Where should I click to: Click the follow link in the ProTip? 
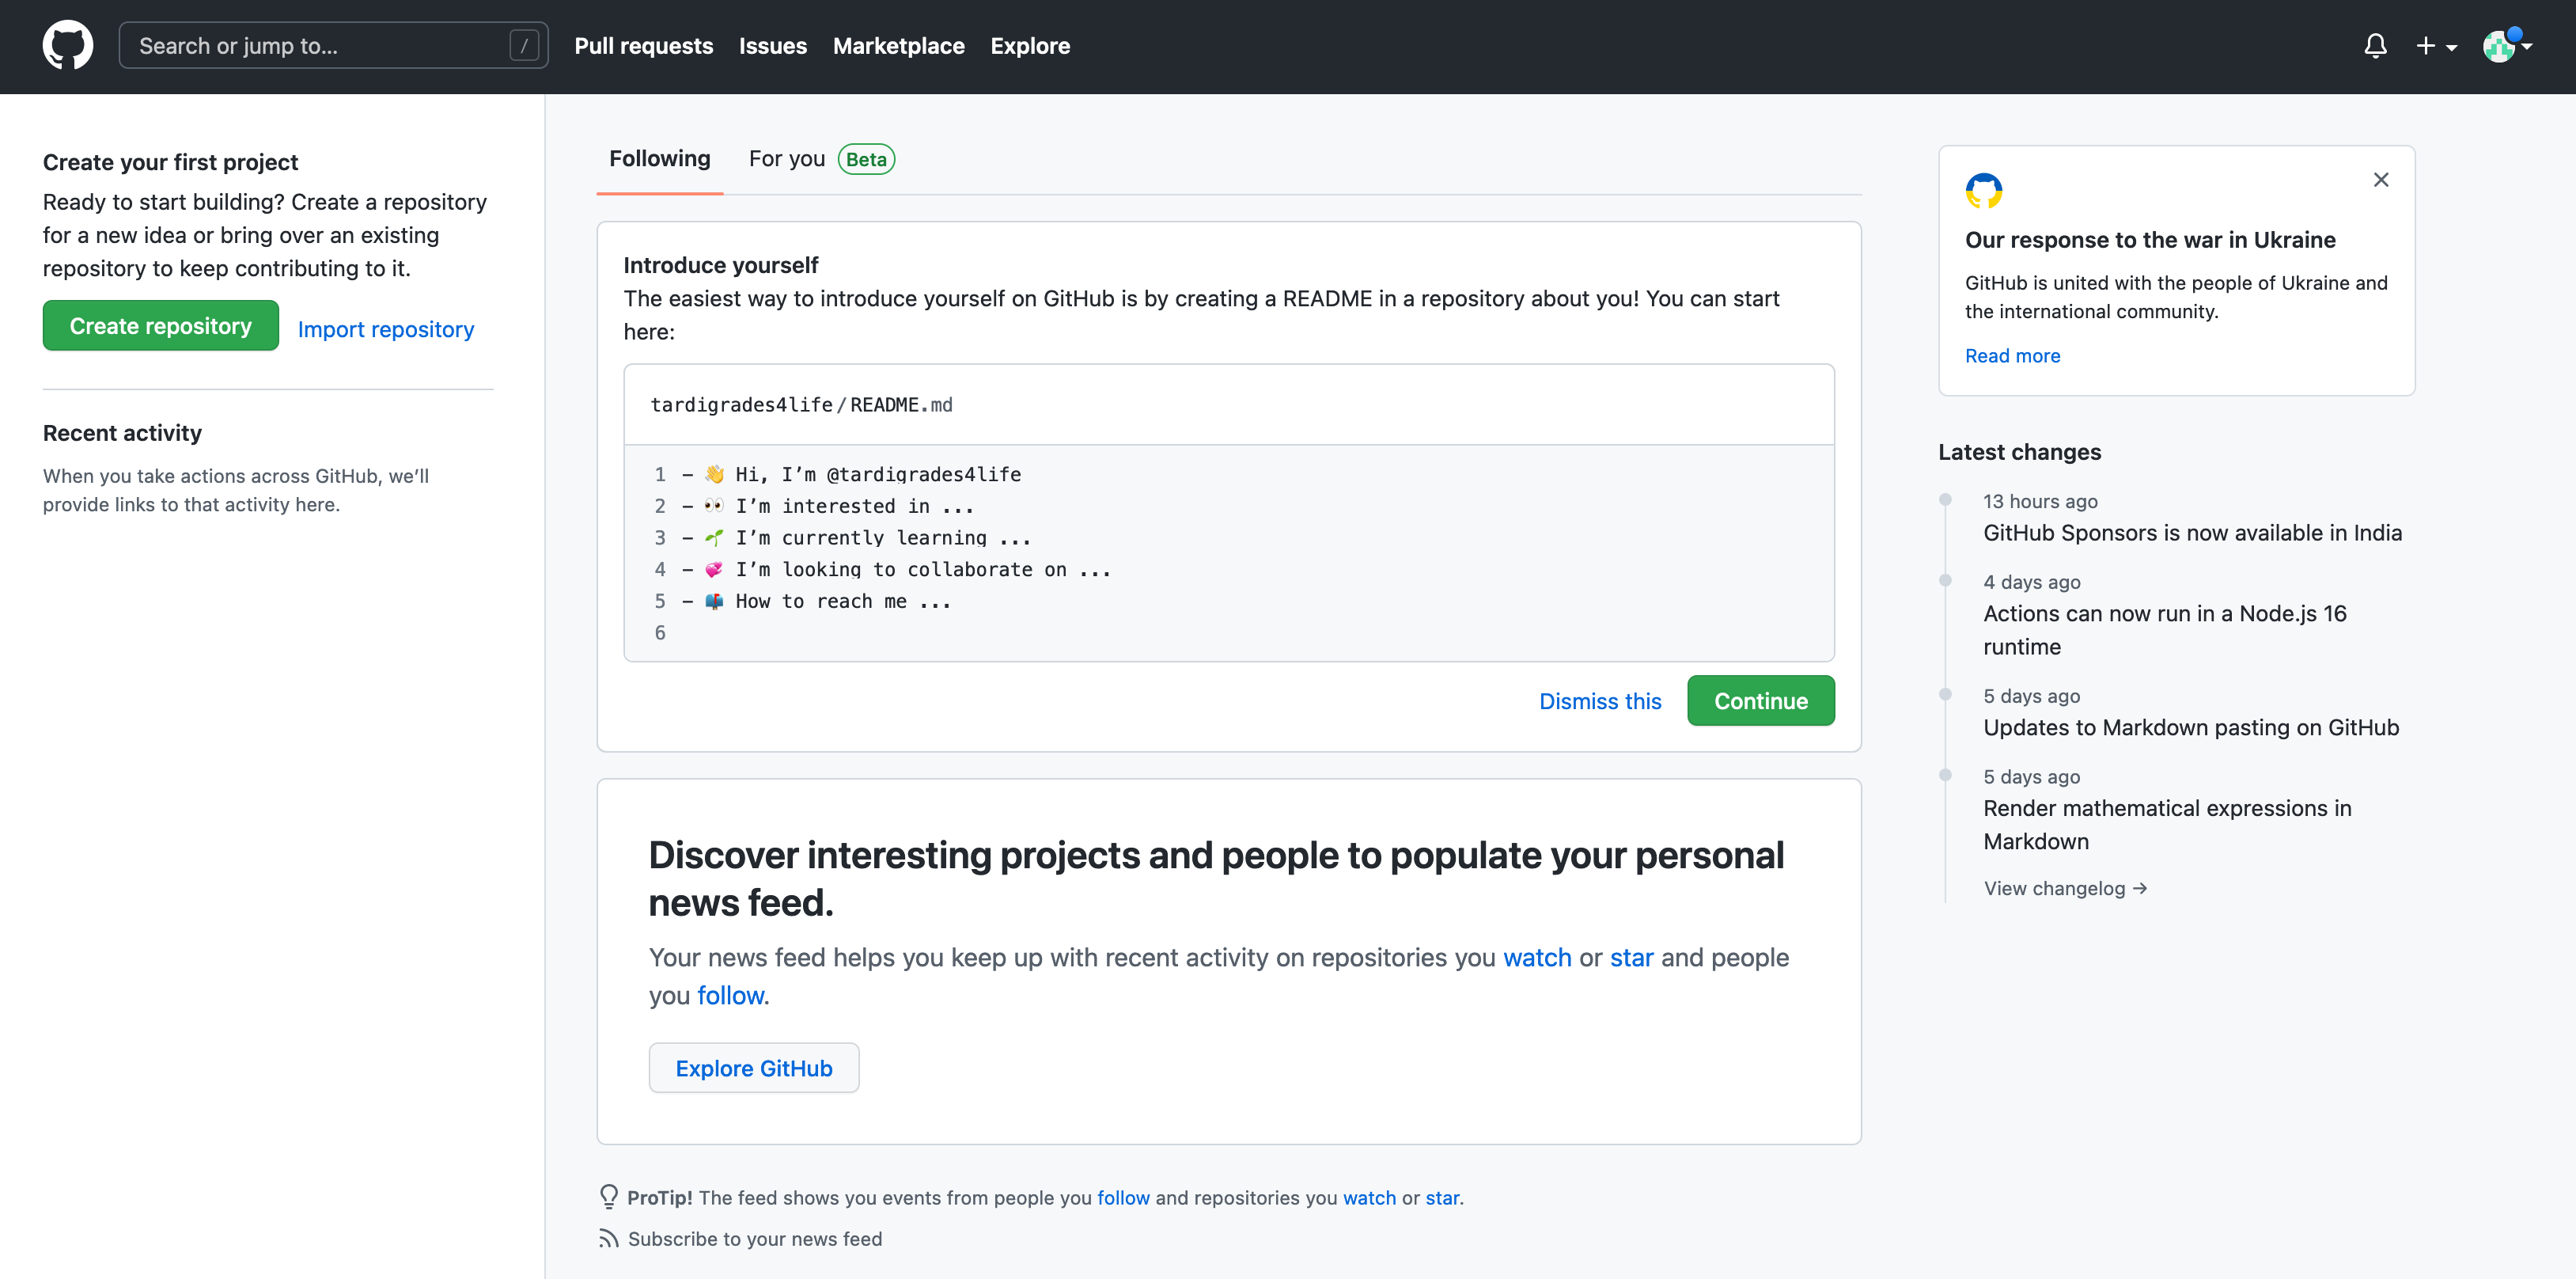click(1123, 1198)
